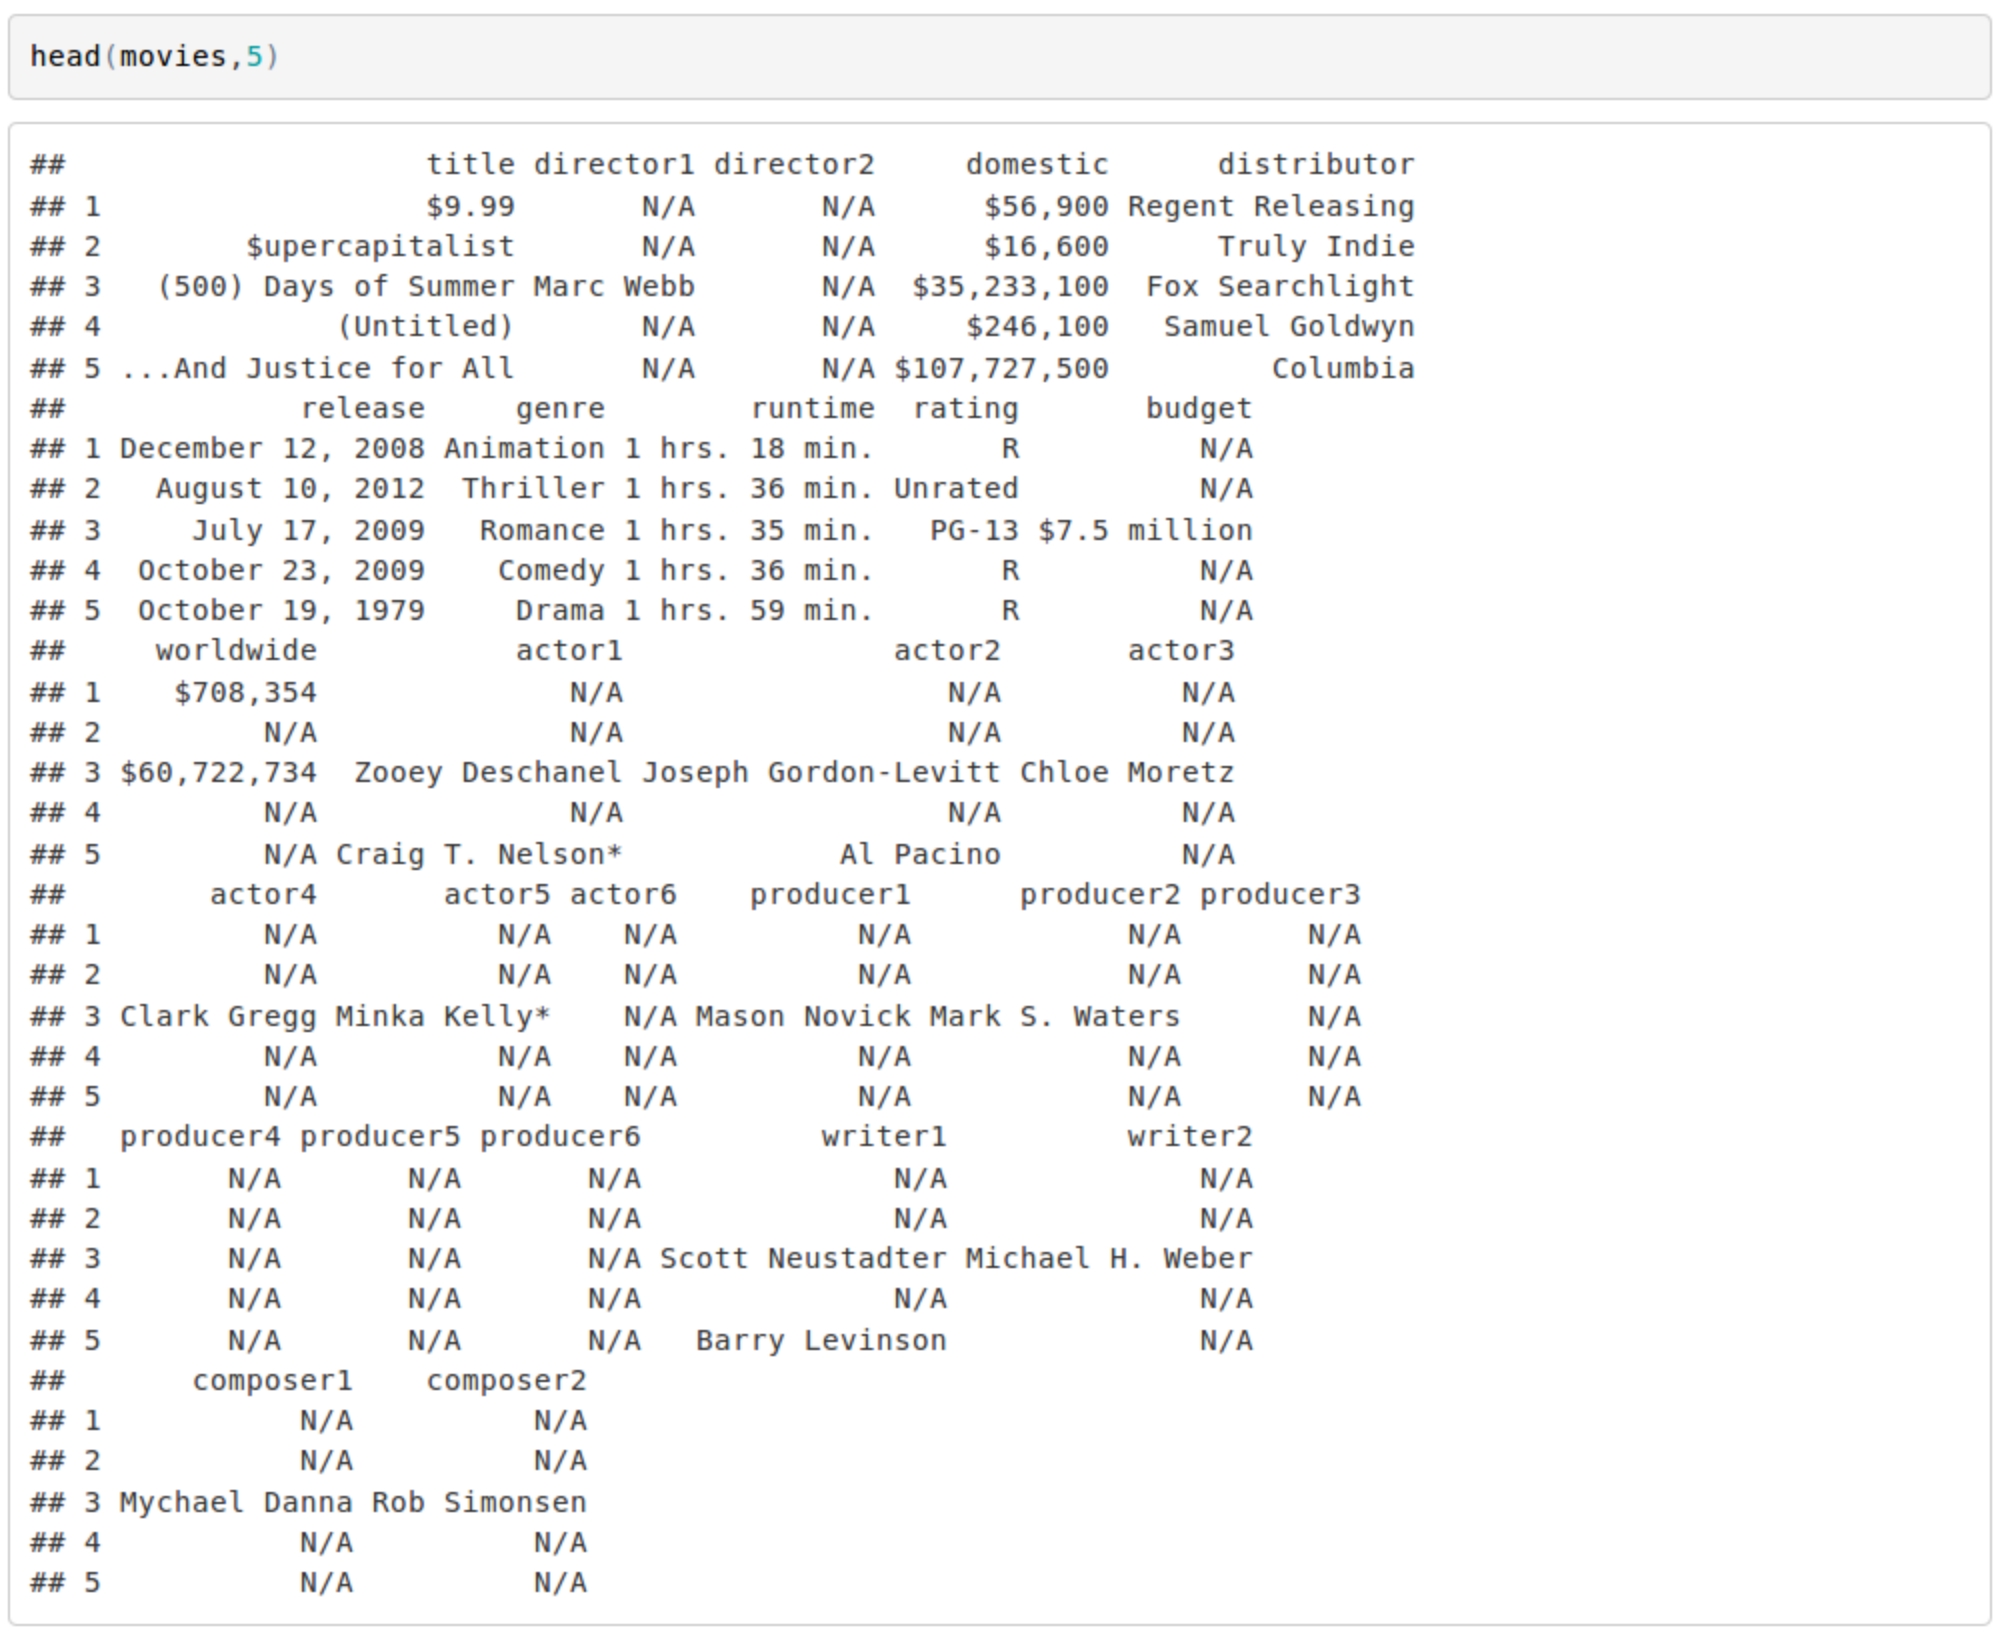Click the worldwide column header

(x=236, y=651)
